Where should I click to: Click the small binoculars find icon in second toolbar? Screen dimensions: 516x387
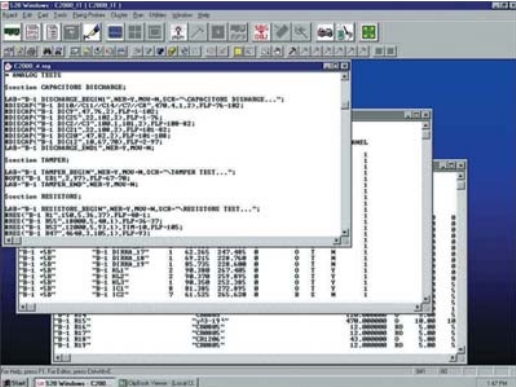pyautogui.click(x=47, y=51)
